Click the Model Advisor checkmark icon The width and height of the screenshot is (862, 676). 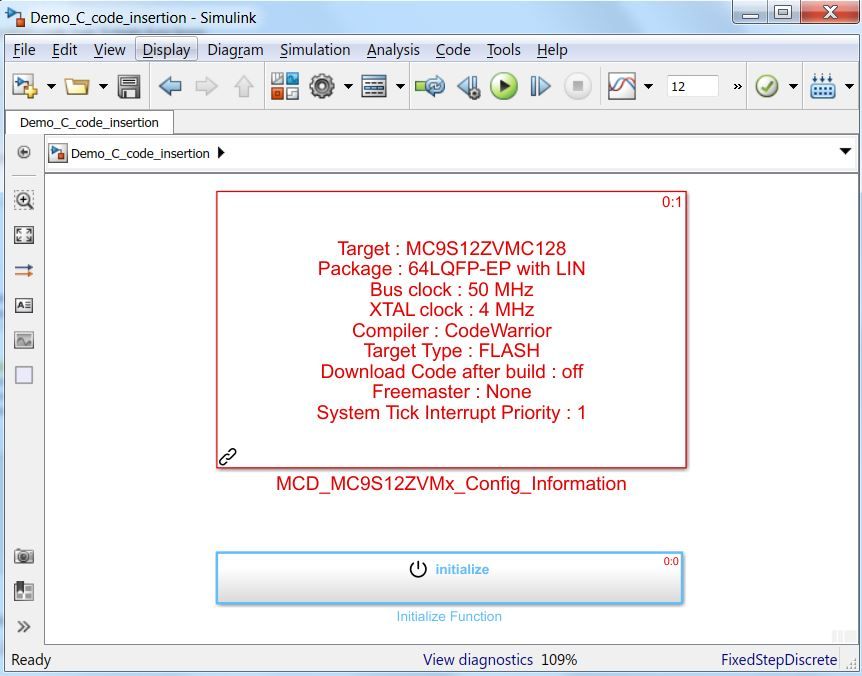click(766, 86)
